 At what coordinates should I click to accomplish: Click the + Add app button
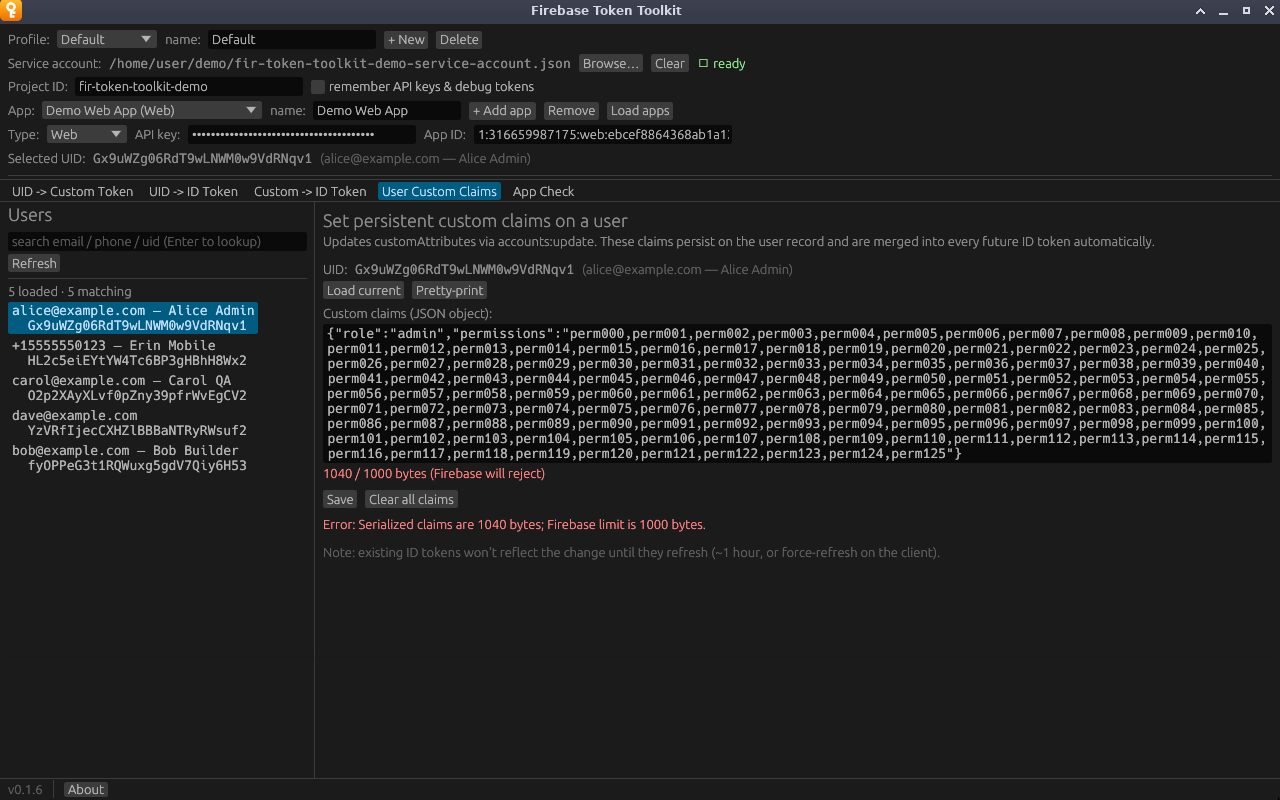(x=502, y=110)
